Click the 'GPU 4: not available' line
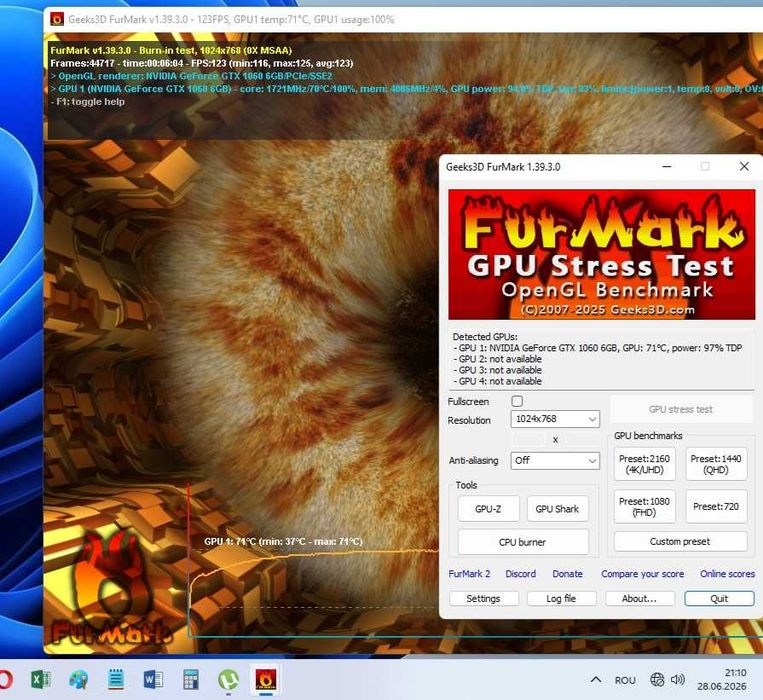The width and height of the screenshot is (763, 700). 497,381
